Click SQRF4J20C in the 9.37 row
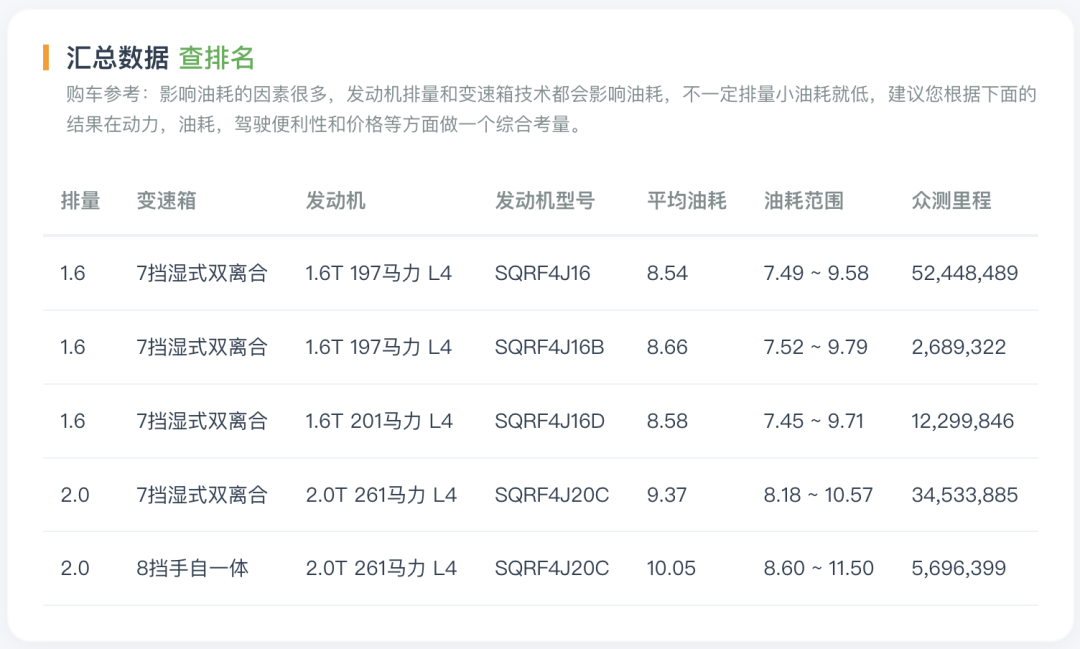This screenshot has height=649, width=1080. (x=551, y=495)
